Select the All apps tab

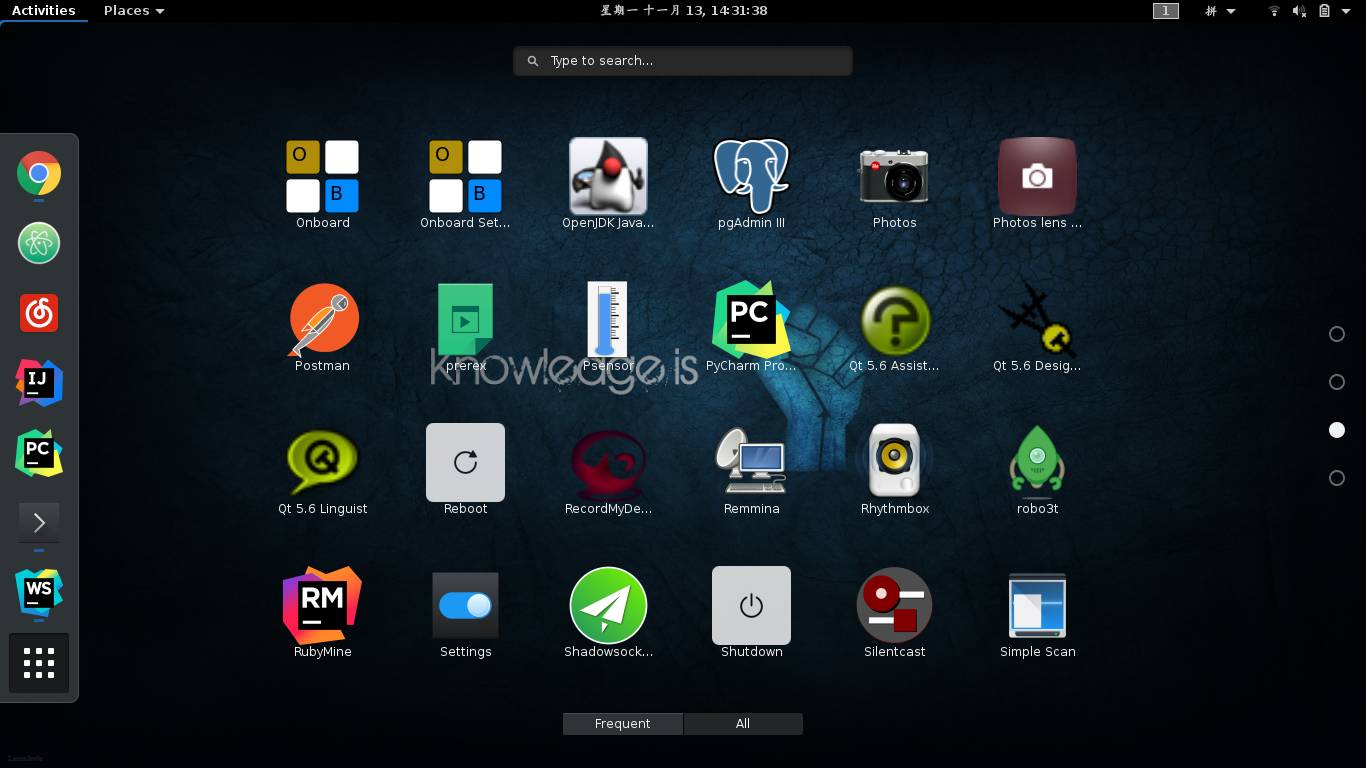click(x=743, y=724)
